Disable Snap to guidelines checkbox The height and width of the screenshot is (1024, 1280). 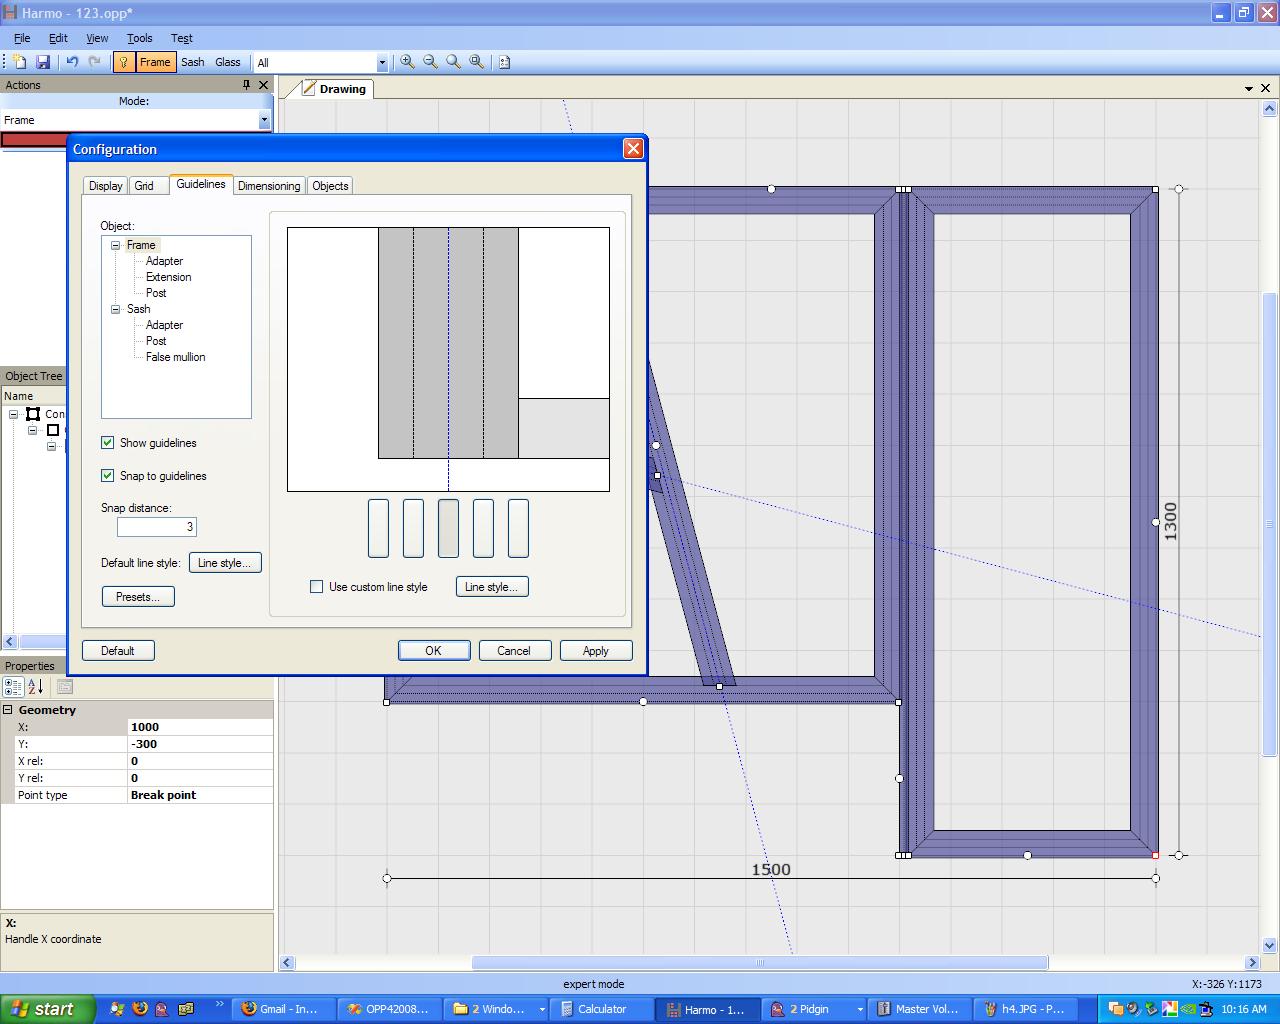pyautogui.click(x=108, y=476)
